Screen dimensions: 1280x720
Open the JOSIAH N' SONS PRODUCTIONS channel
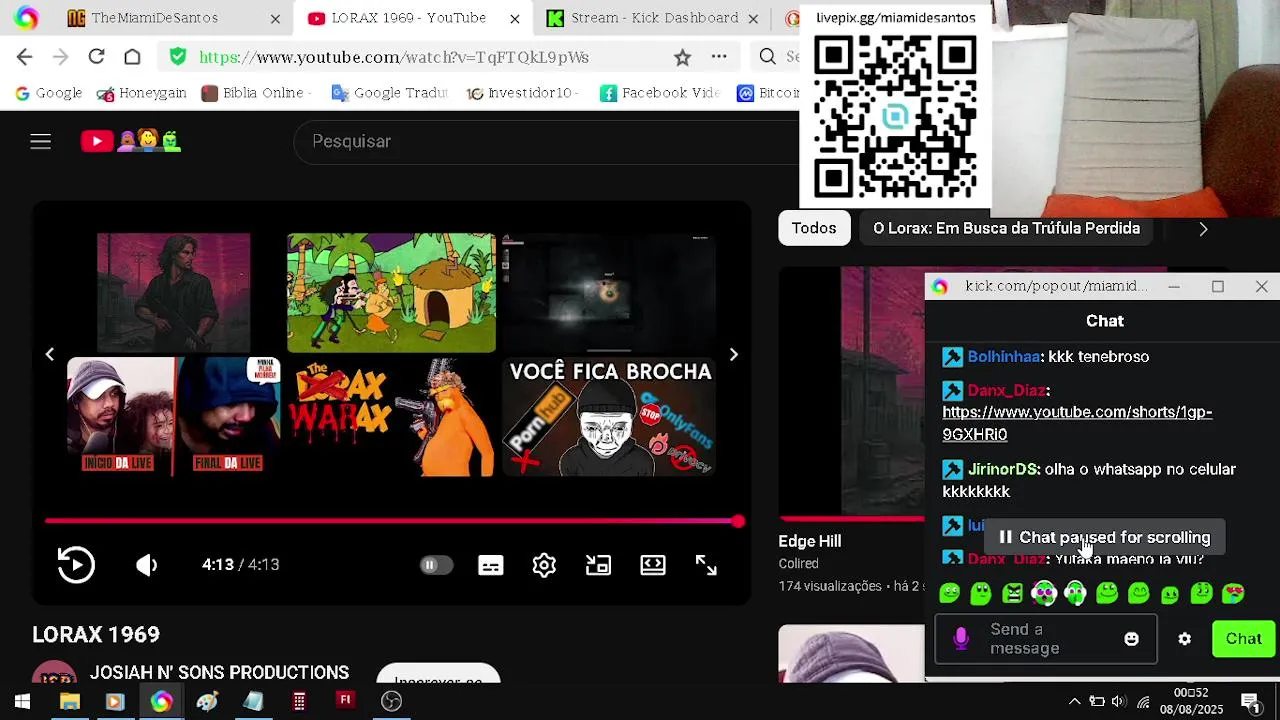219,673
